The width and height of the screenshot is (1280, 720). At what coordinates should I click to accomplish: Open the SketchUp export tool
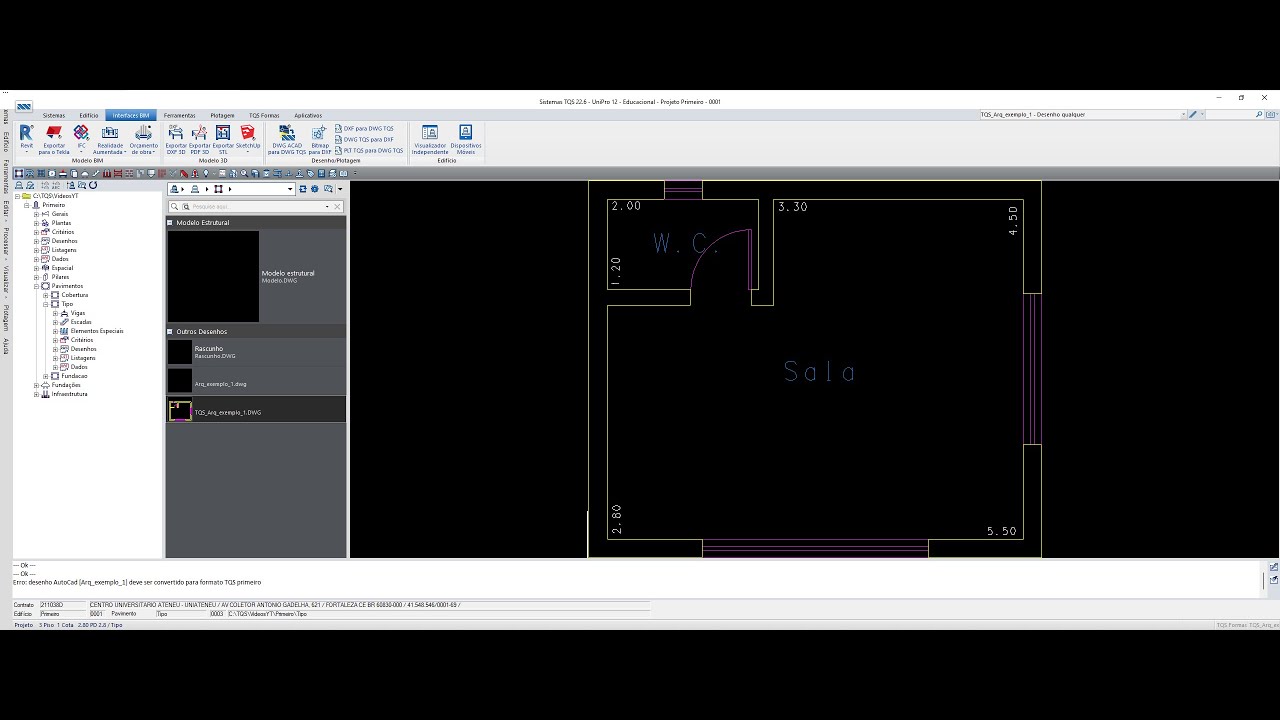(x=248, y=138)
